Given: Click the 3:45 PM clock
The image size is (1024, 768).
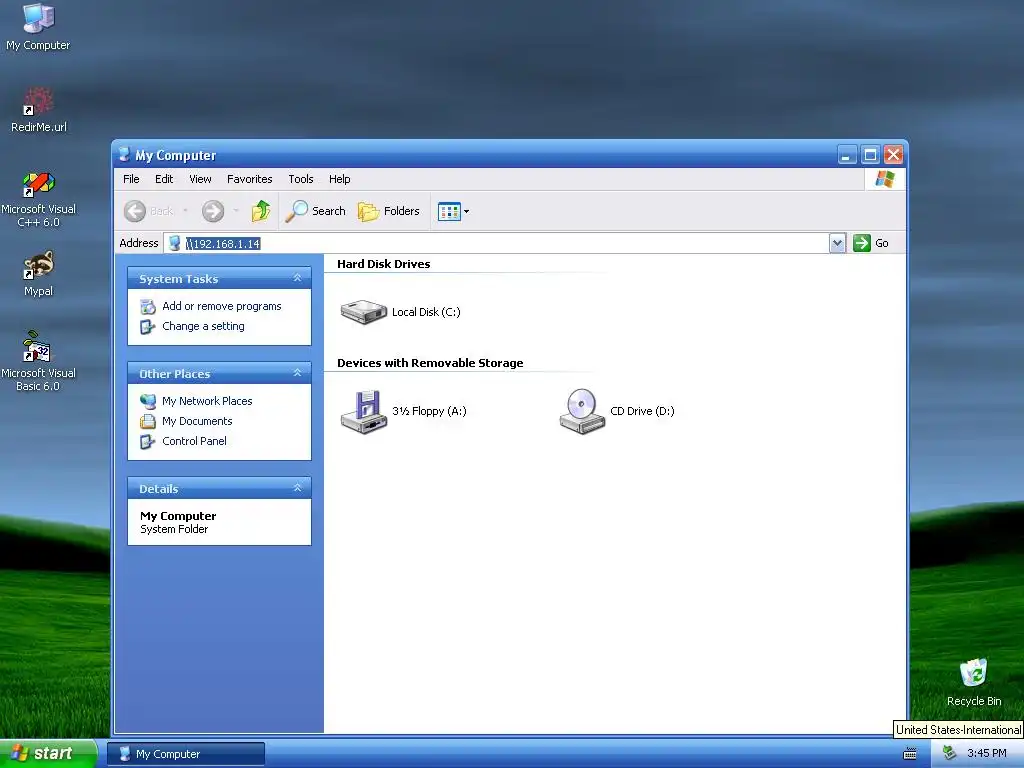Looking at the screenshot, I should point(986,754).
